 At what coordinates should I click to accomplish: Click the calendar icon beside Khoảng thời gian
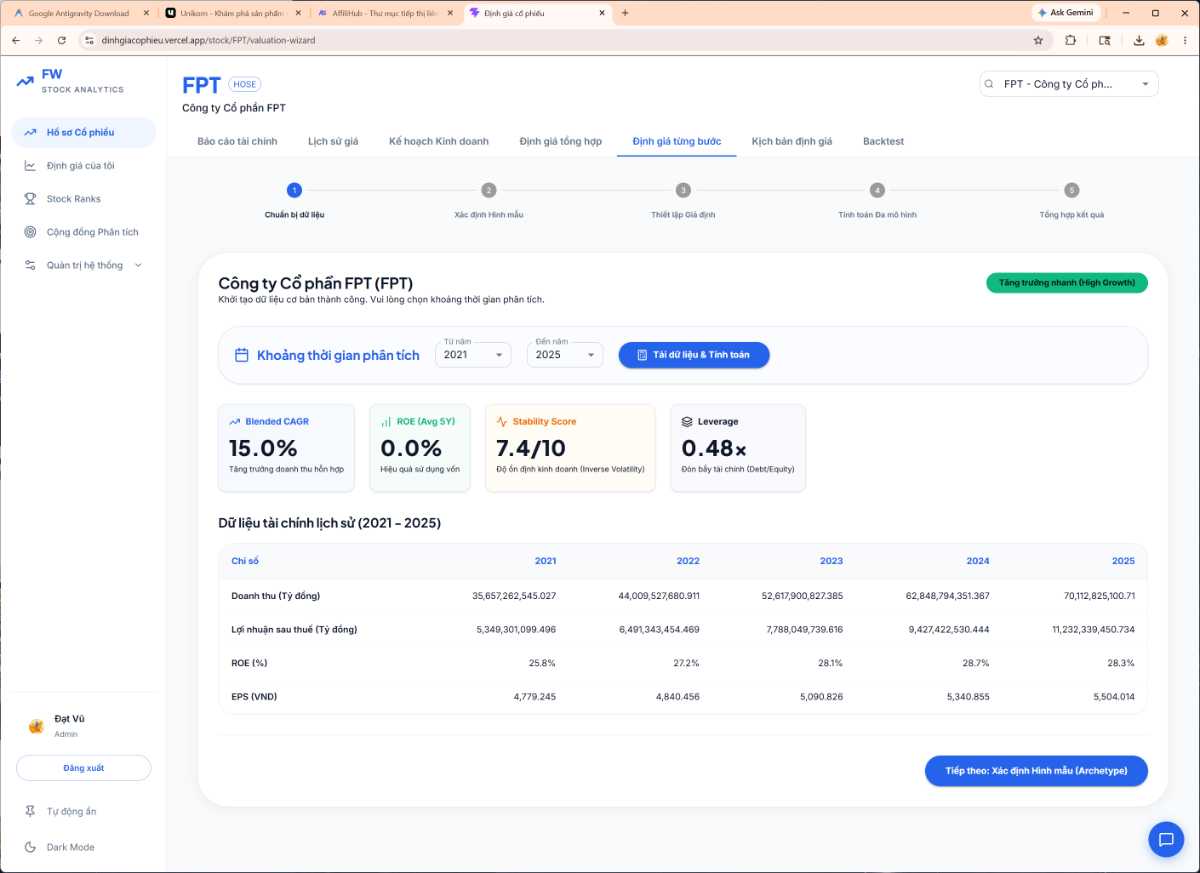pos(242,355)
